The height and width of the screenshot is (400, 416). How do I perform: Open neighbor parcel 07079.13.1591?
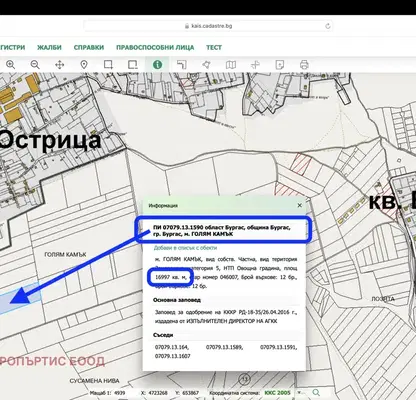pyautogui.click(x=278, y=347)
